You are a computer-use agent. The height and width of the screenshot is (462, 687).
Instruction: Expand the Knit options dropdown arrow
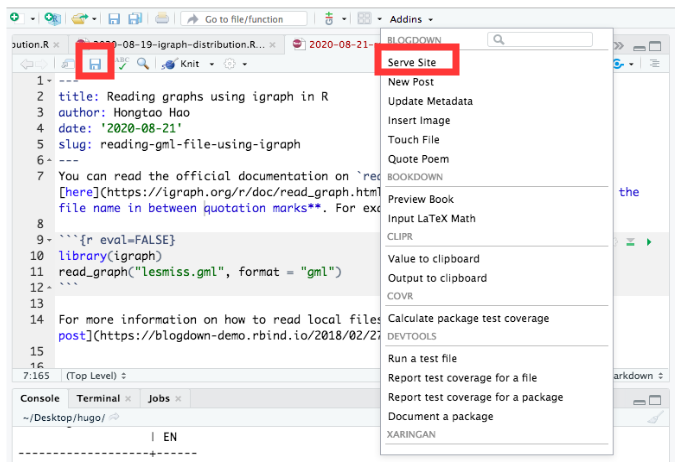212,64
